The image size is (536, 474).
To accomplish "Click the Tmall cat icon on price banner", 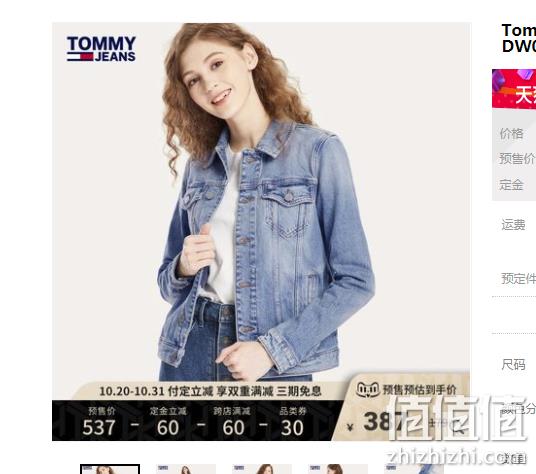I will 368,389.
